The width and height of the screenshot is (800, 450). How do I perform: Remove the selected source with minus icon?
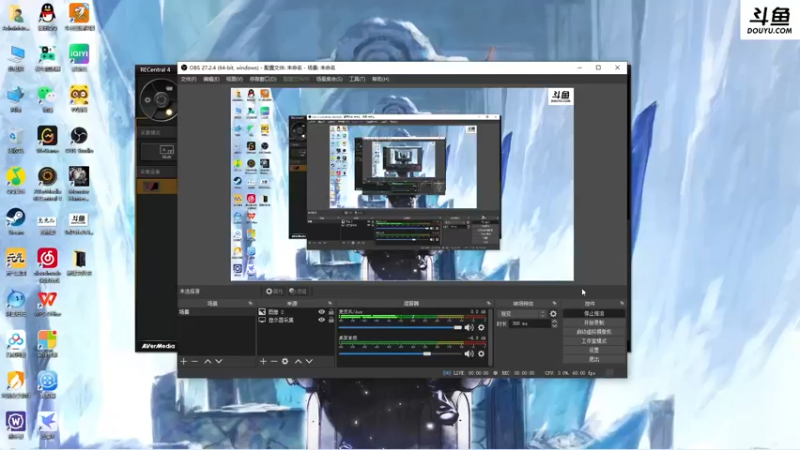[x=274, y=361]
